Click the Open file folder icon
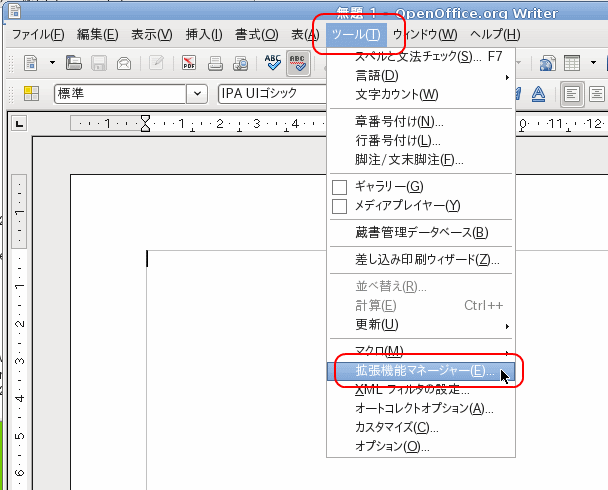The height and width of the screenshot is (490, 608). 73,64
